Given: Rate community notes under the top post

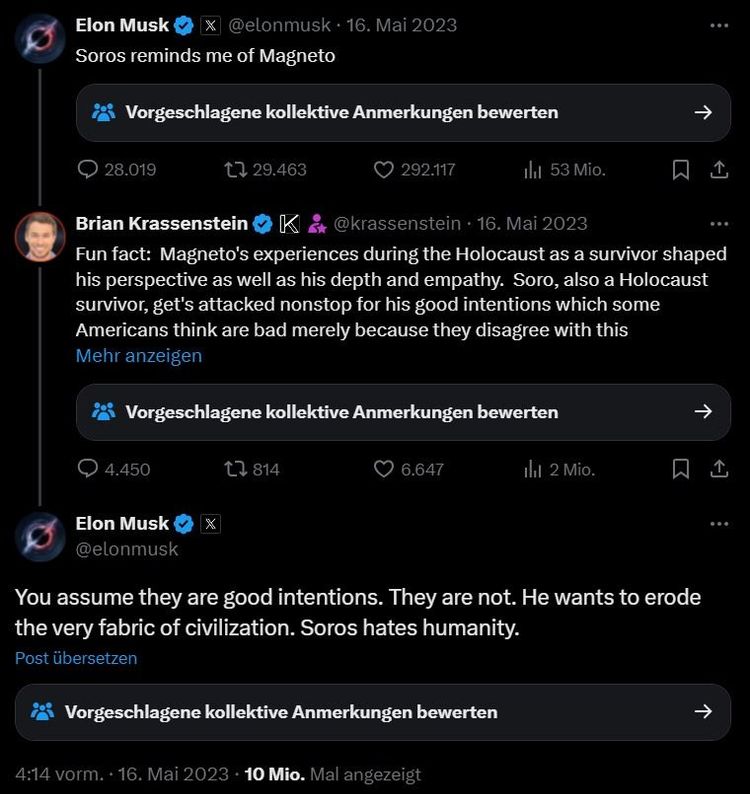Looking at the screenshot, I should pyautogui.click(x=403, y=112).
